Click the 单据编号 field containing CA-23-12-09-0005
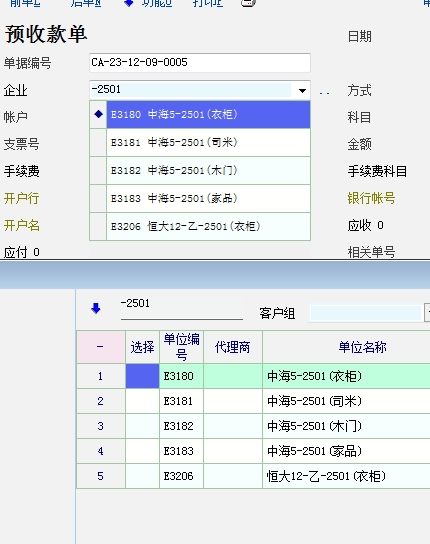This screenshot has width=430, height=544. tap(200, 63)
